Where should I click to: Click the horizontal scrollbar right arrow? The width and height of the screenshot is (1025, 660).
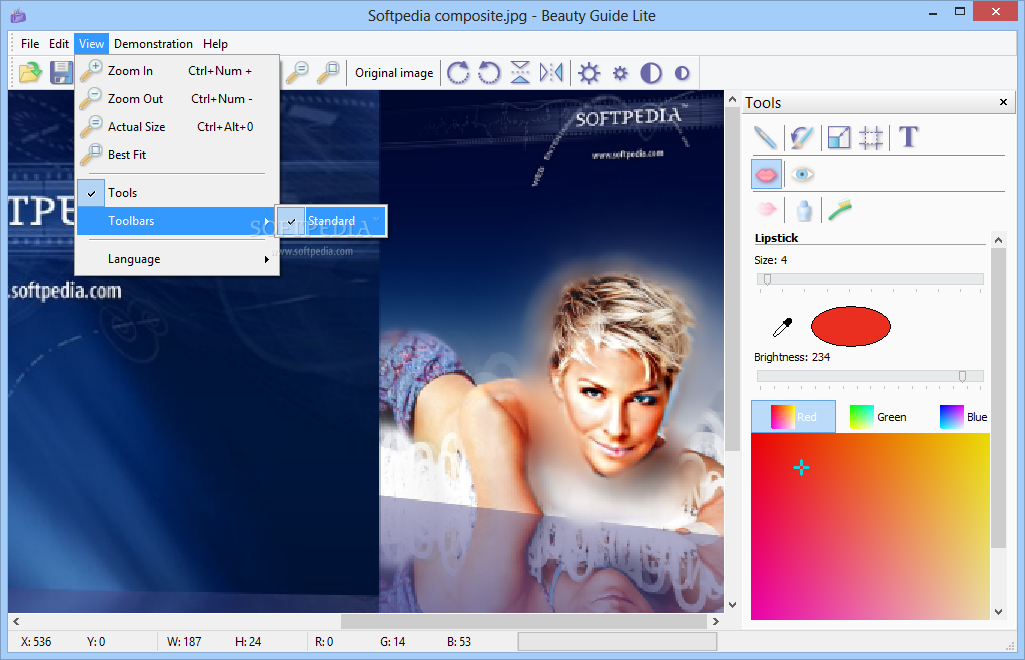[x=716, y=621]
